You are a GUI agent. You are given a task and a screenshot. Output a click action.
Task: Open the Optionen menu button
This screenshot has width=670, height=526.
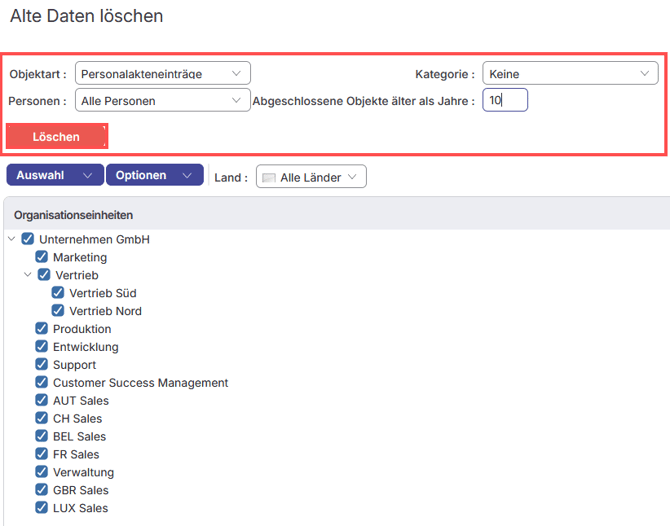pyautogui.click(x=154, y=175)
